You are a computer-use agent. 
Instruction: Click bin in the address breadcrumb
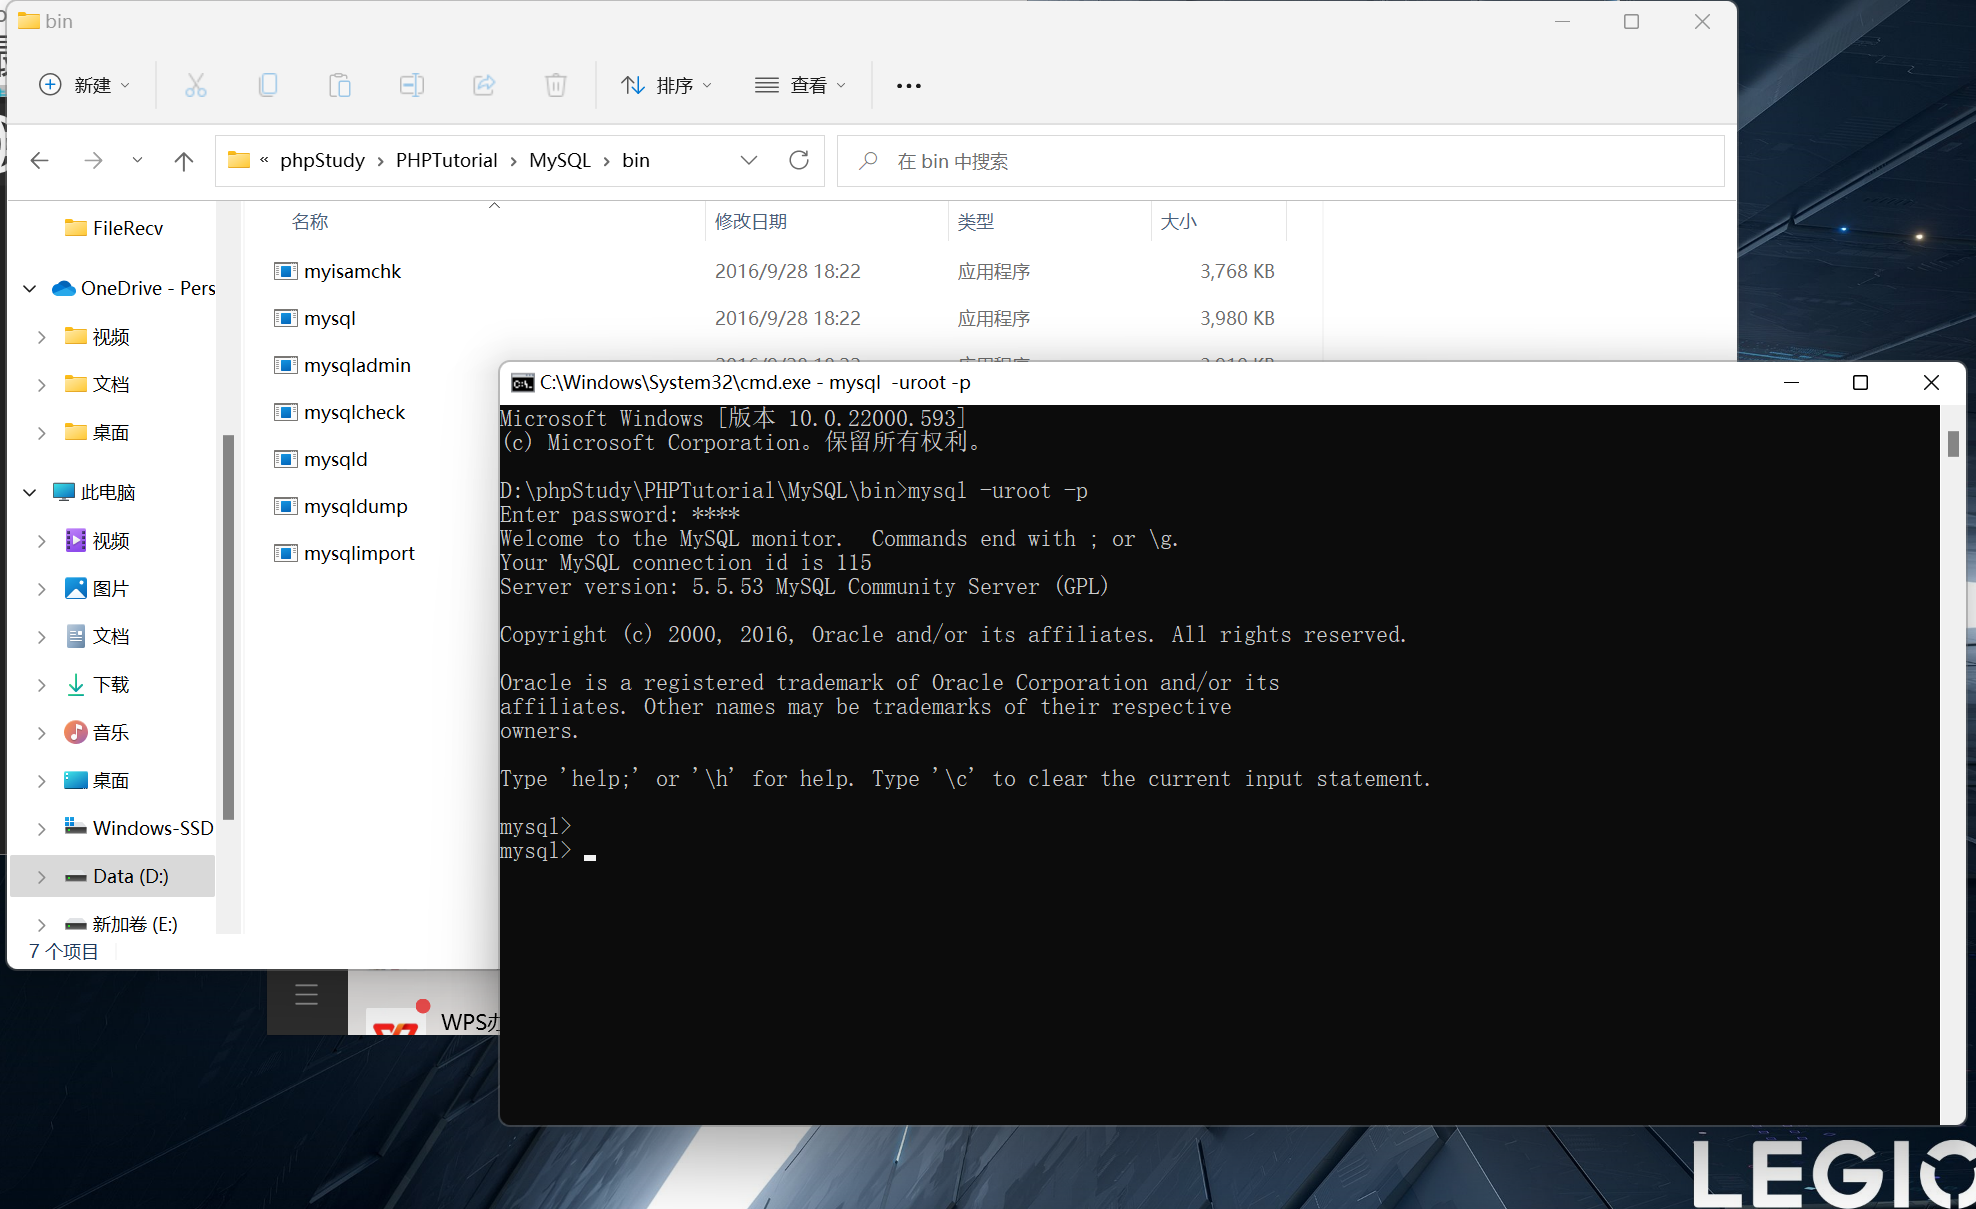click(636, 160)
